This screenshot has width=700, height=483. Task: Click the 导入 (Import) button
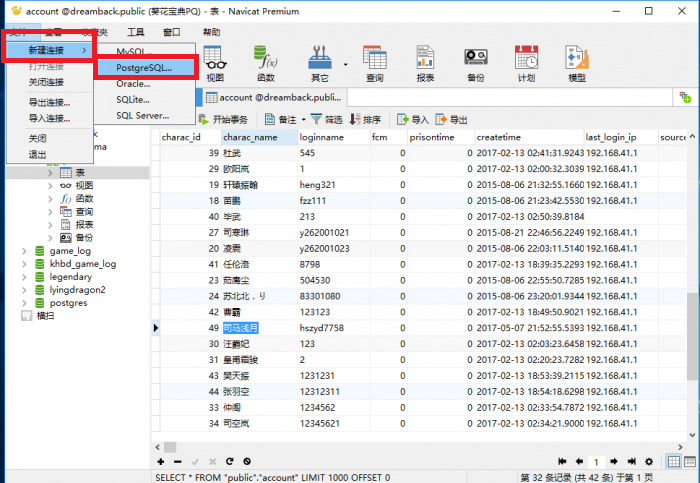[412, 119]
